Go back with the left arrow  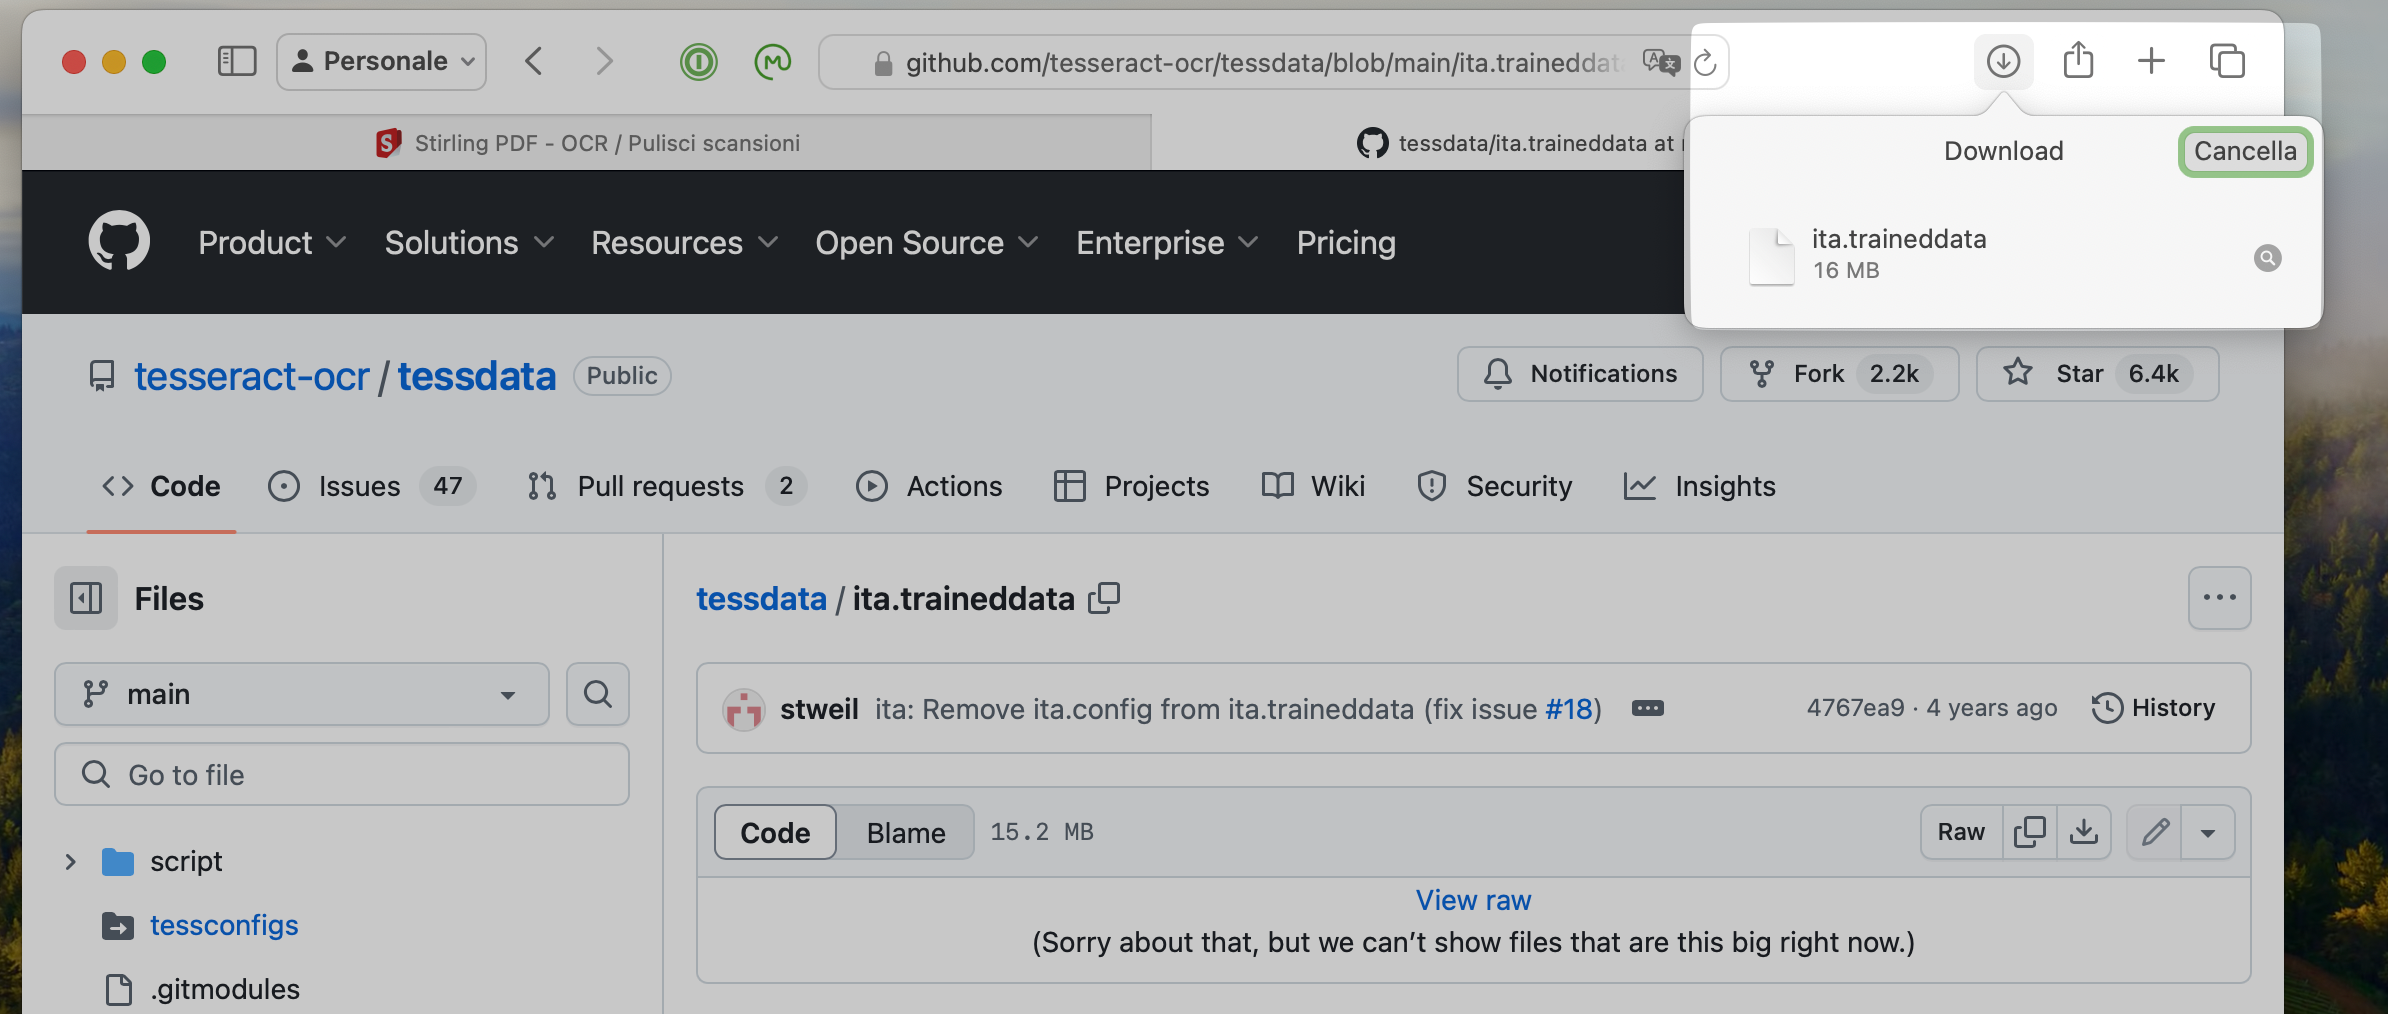pyautogui.click(x=534, y=62)
